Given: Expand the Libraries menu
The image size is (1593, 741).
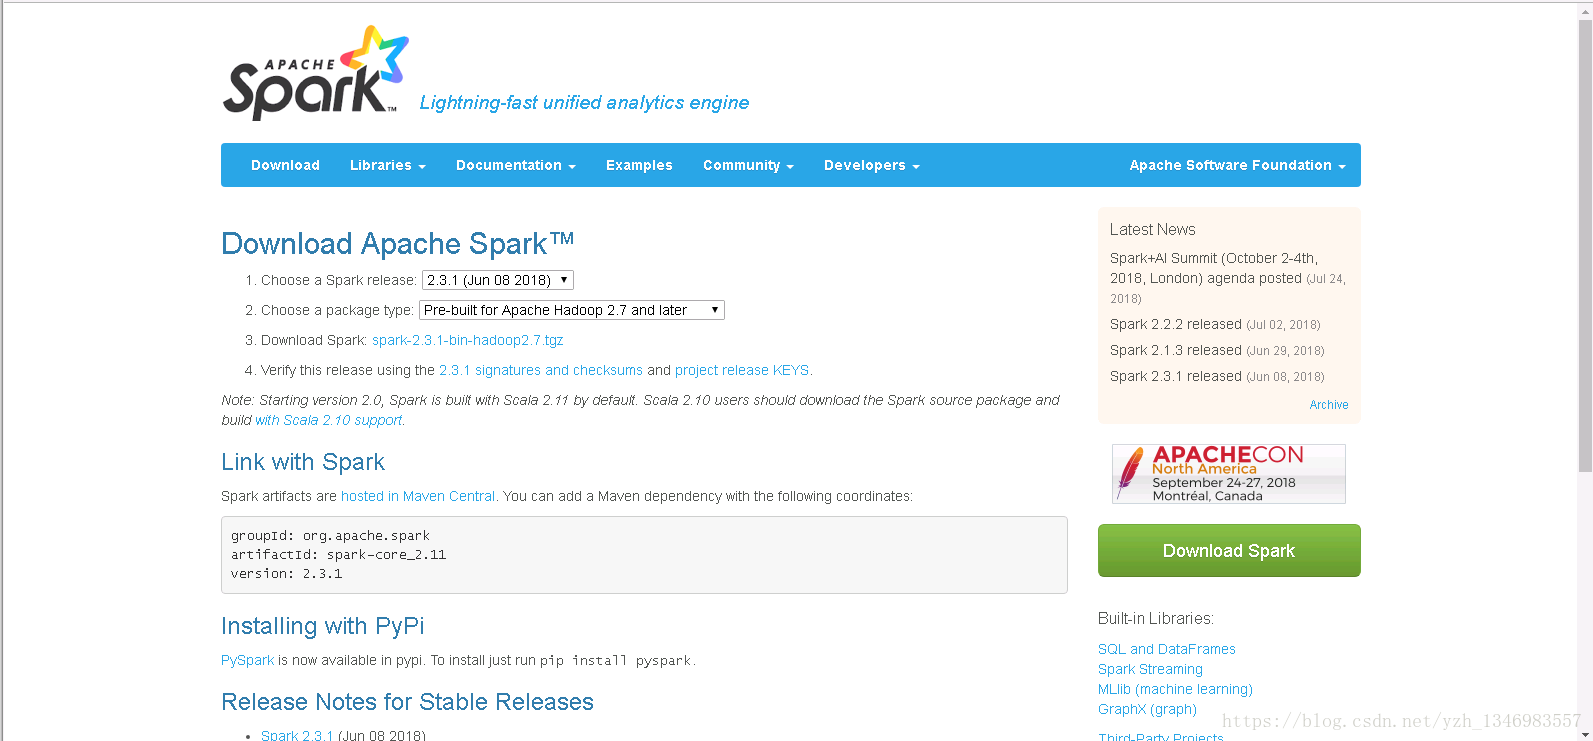Looking at the screenshot, I should tap(388, 165).
